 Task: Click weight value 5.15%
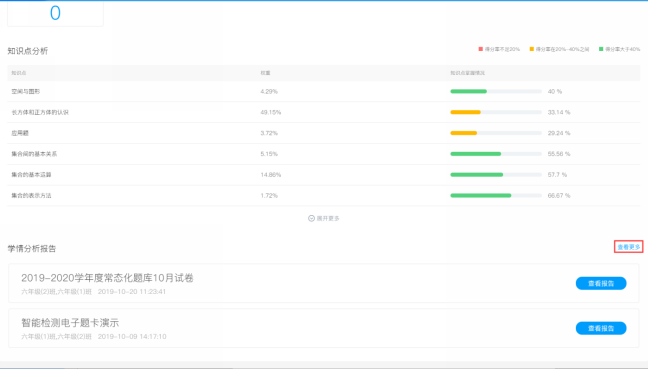269,154
